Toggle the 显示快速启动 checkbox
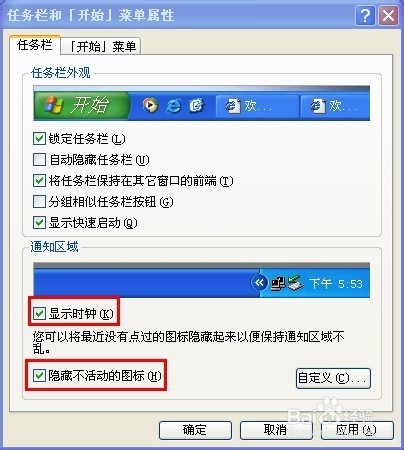404x450 pixels. (39, 222)
